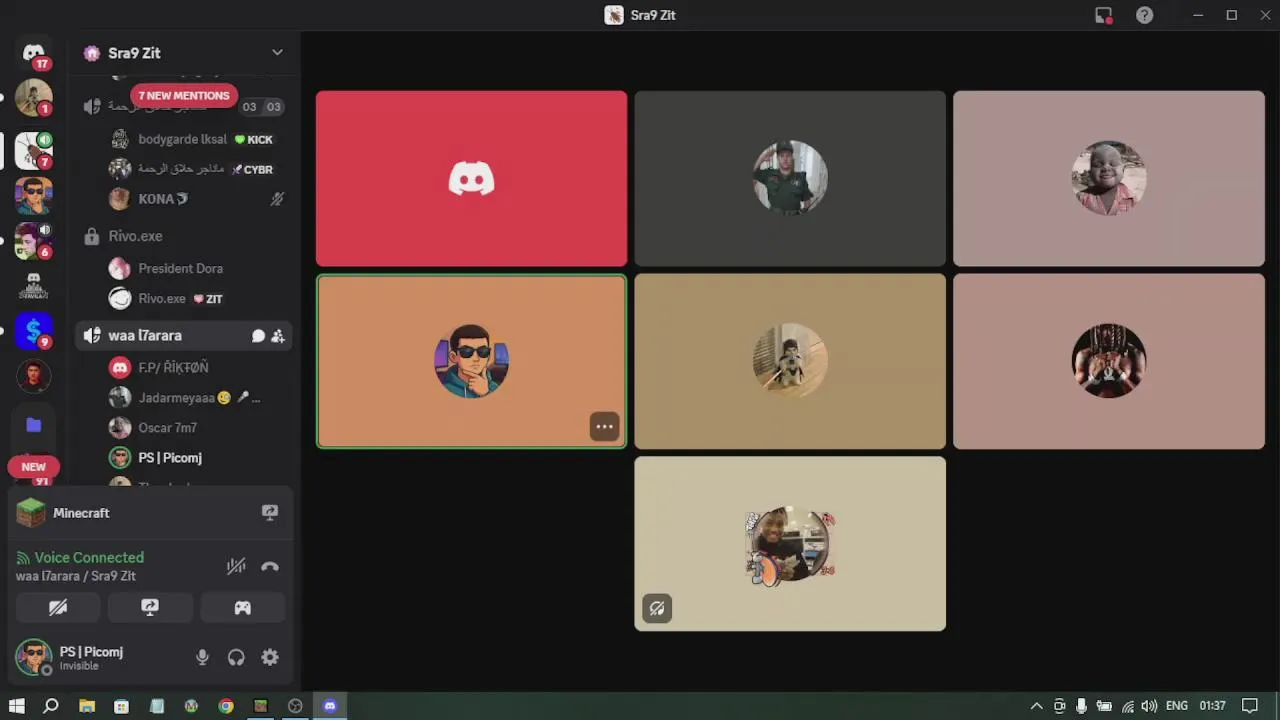Image resolution: width=1280 pixels, height=720 pixels.
Task: Open Discord direct messages home icon
Action: point(33,53)
